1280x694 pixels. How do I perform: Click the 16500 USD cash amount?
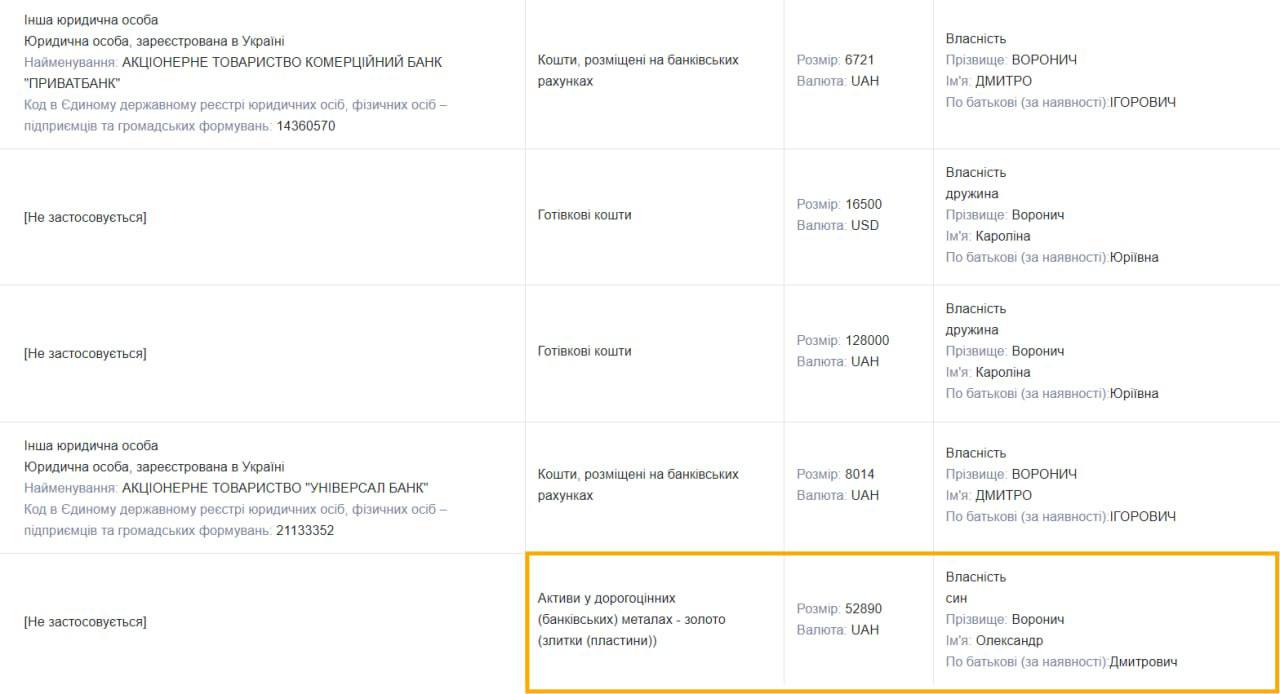coord(863,204)
